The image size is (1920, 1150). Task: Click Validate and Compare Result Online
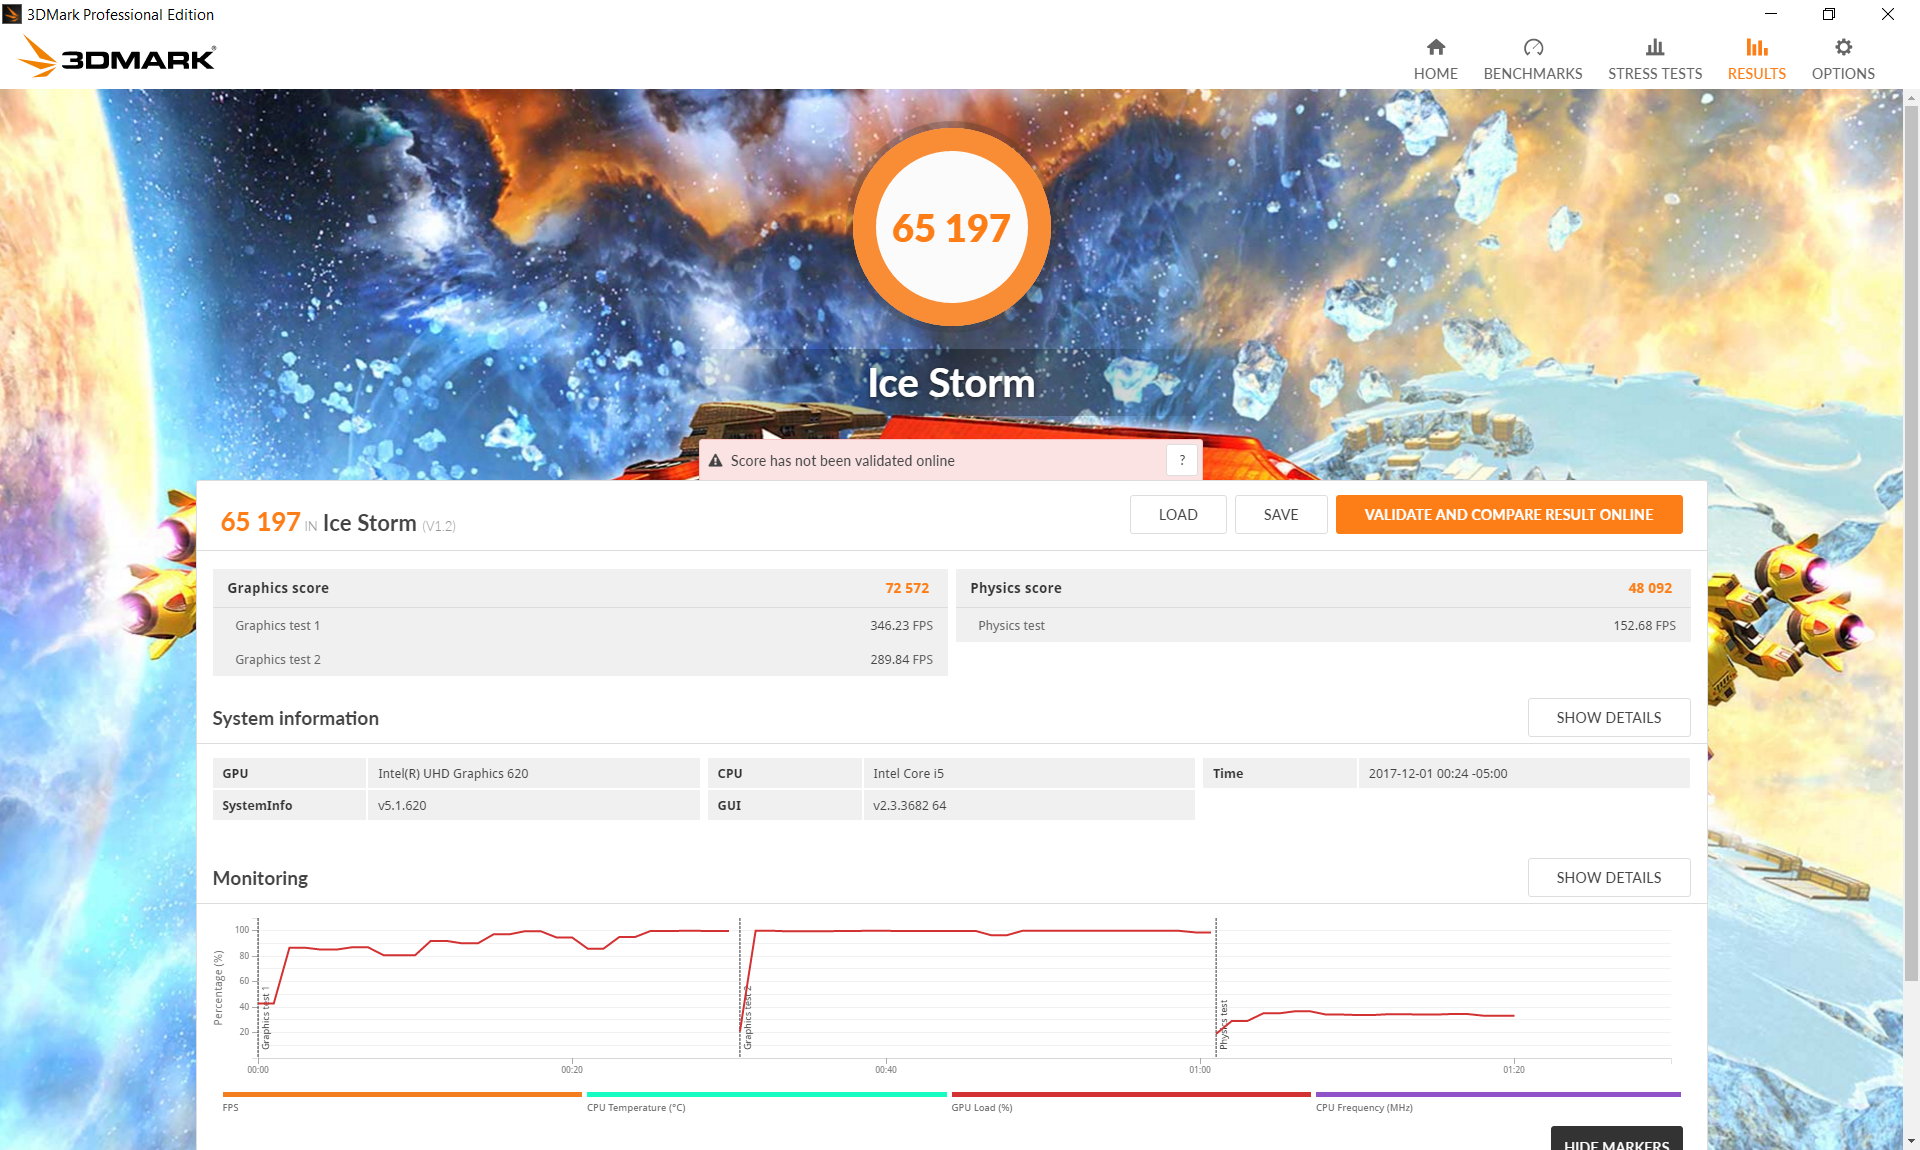[x=1508, y=515]
